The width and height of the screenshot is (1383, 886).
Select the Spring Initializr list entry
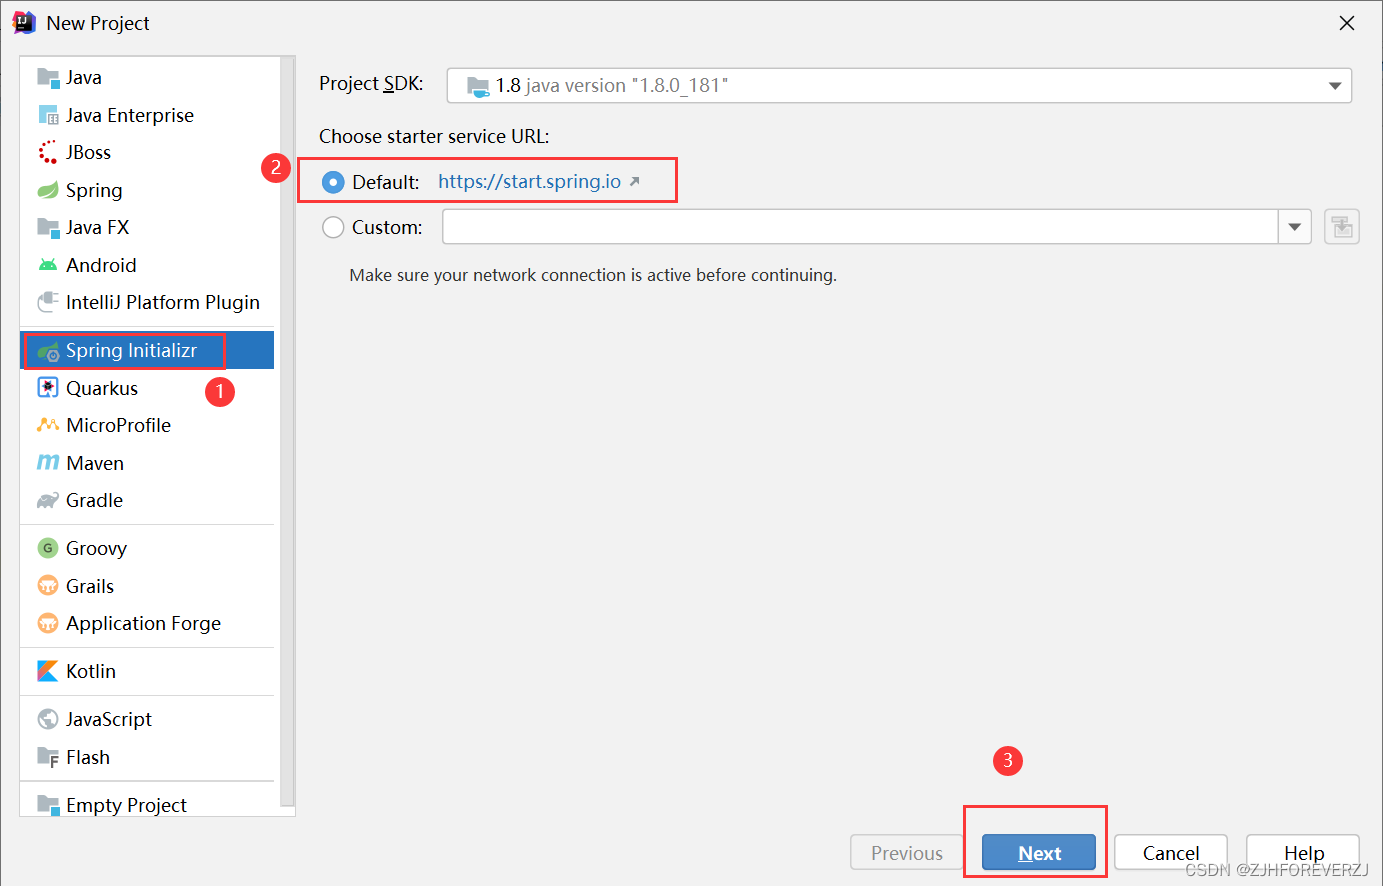coord(147,350)
